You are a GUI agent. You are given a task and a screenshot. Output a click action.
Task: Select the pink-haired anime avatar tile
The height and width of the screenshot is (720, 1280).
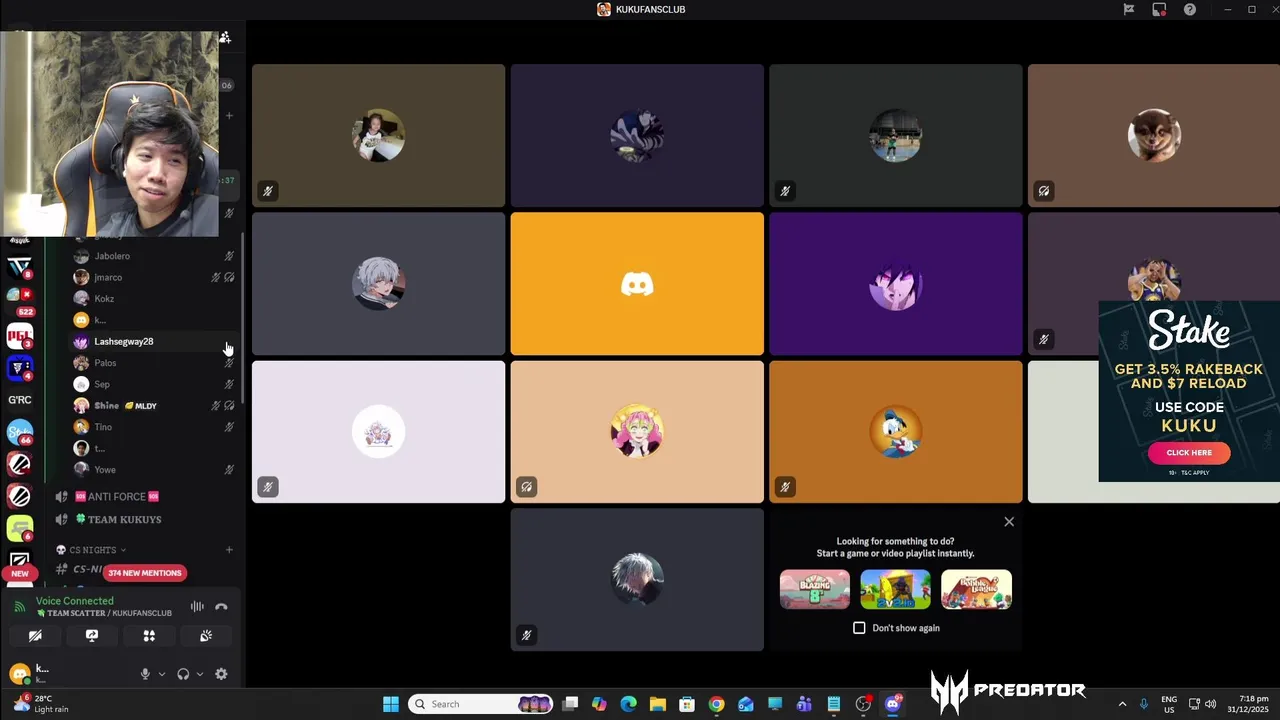(x=637, y=432)
